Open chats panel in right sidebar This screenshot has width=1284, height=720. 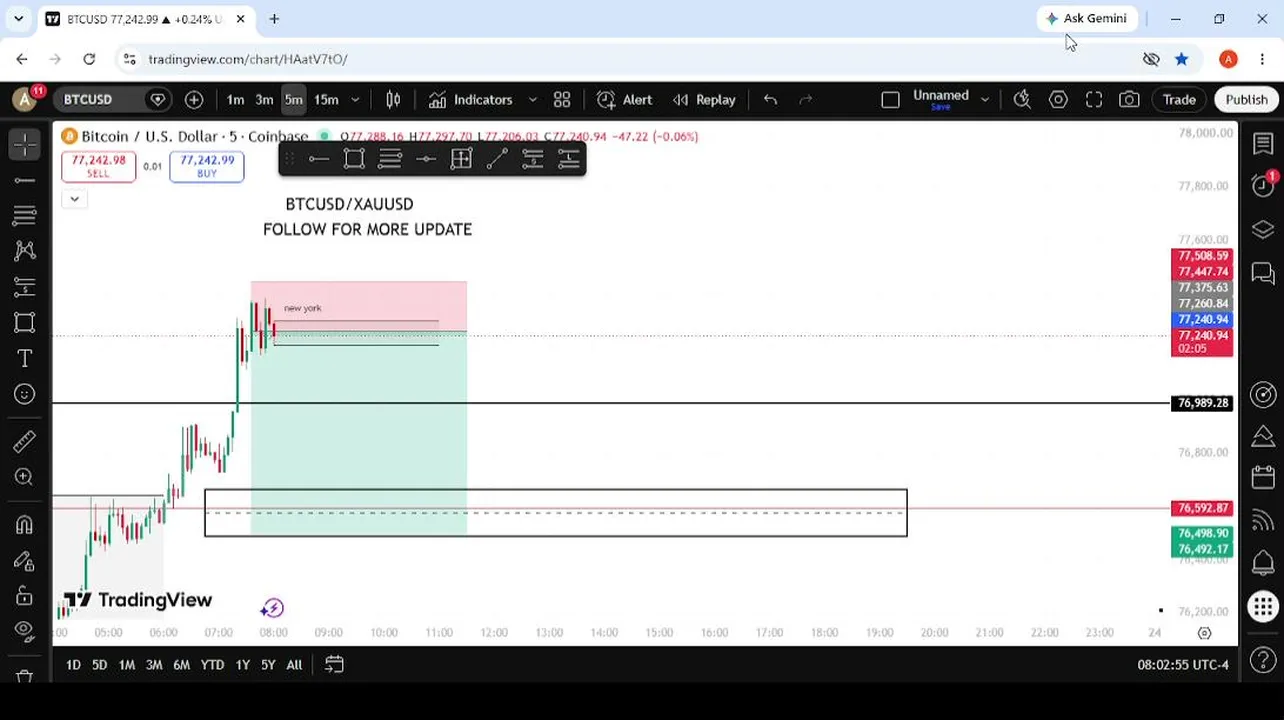point(1263,272)
